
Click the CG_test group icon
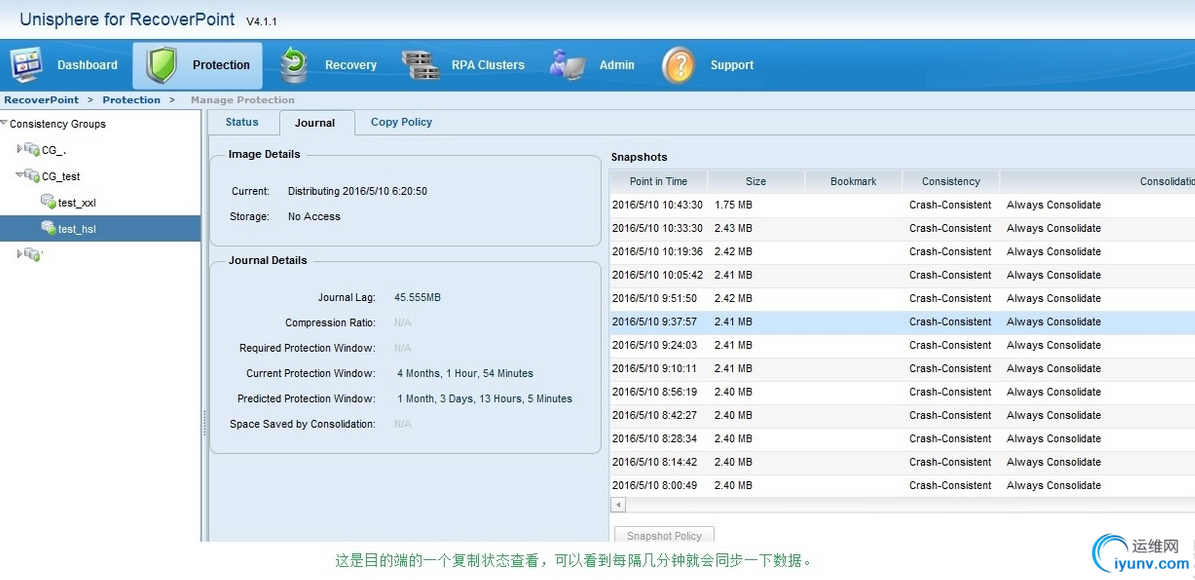pos(32,175)
